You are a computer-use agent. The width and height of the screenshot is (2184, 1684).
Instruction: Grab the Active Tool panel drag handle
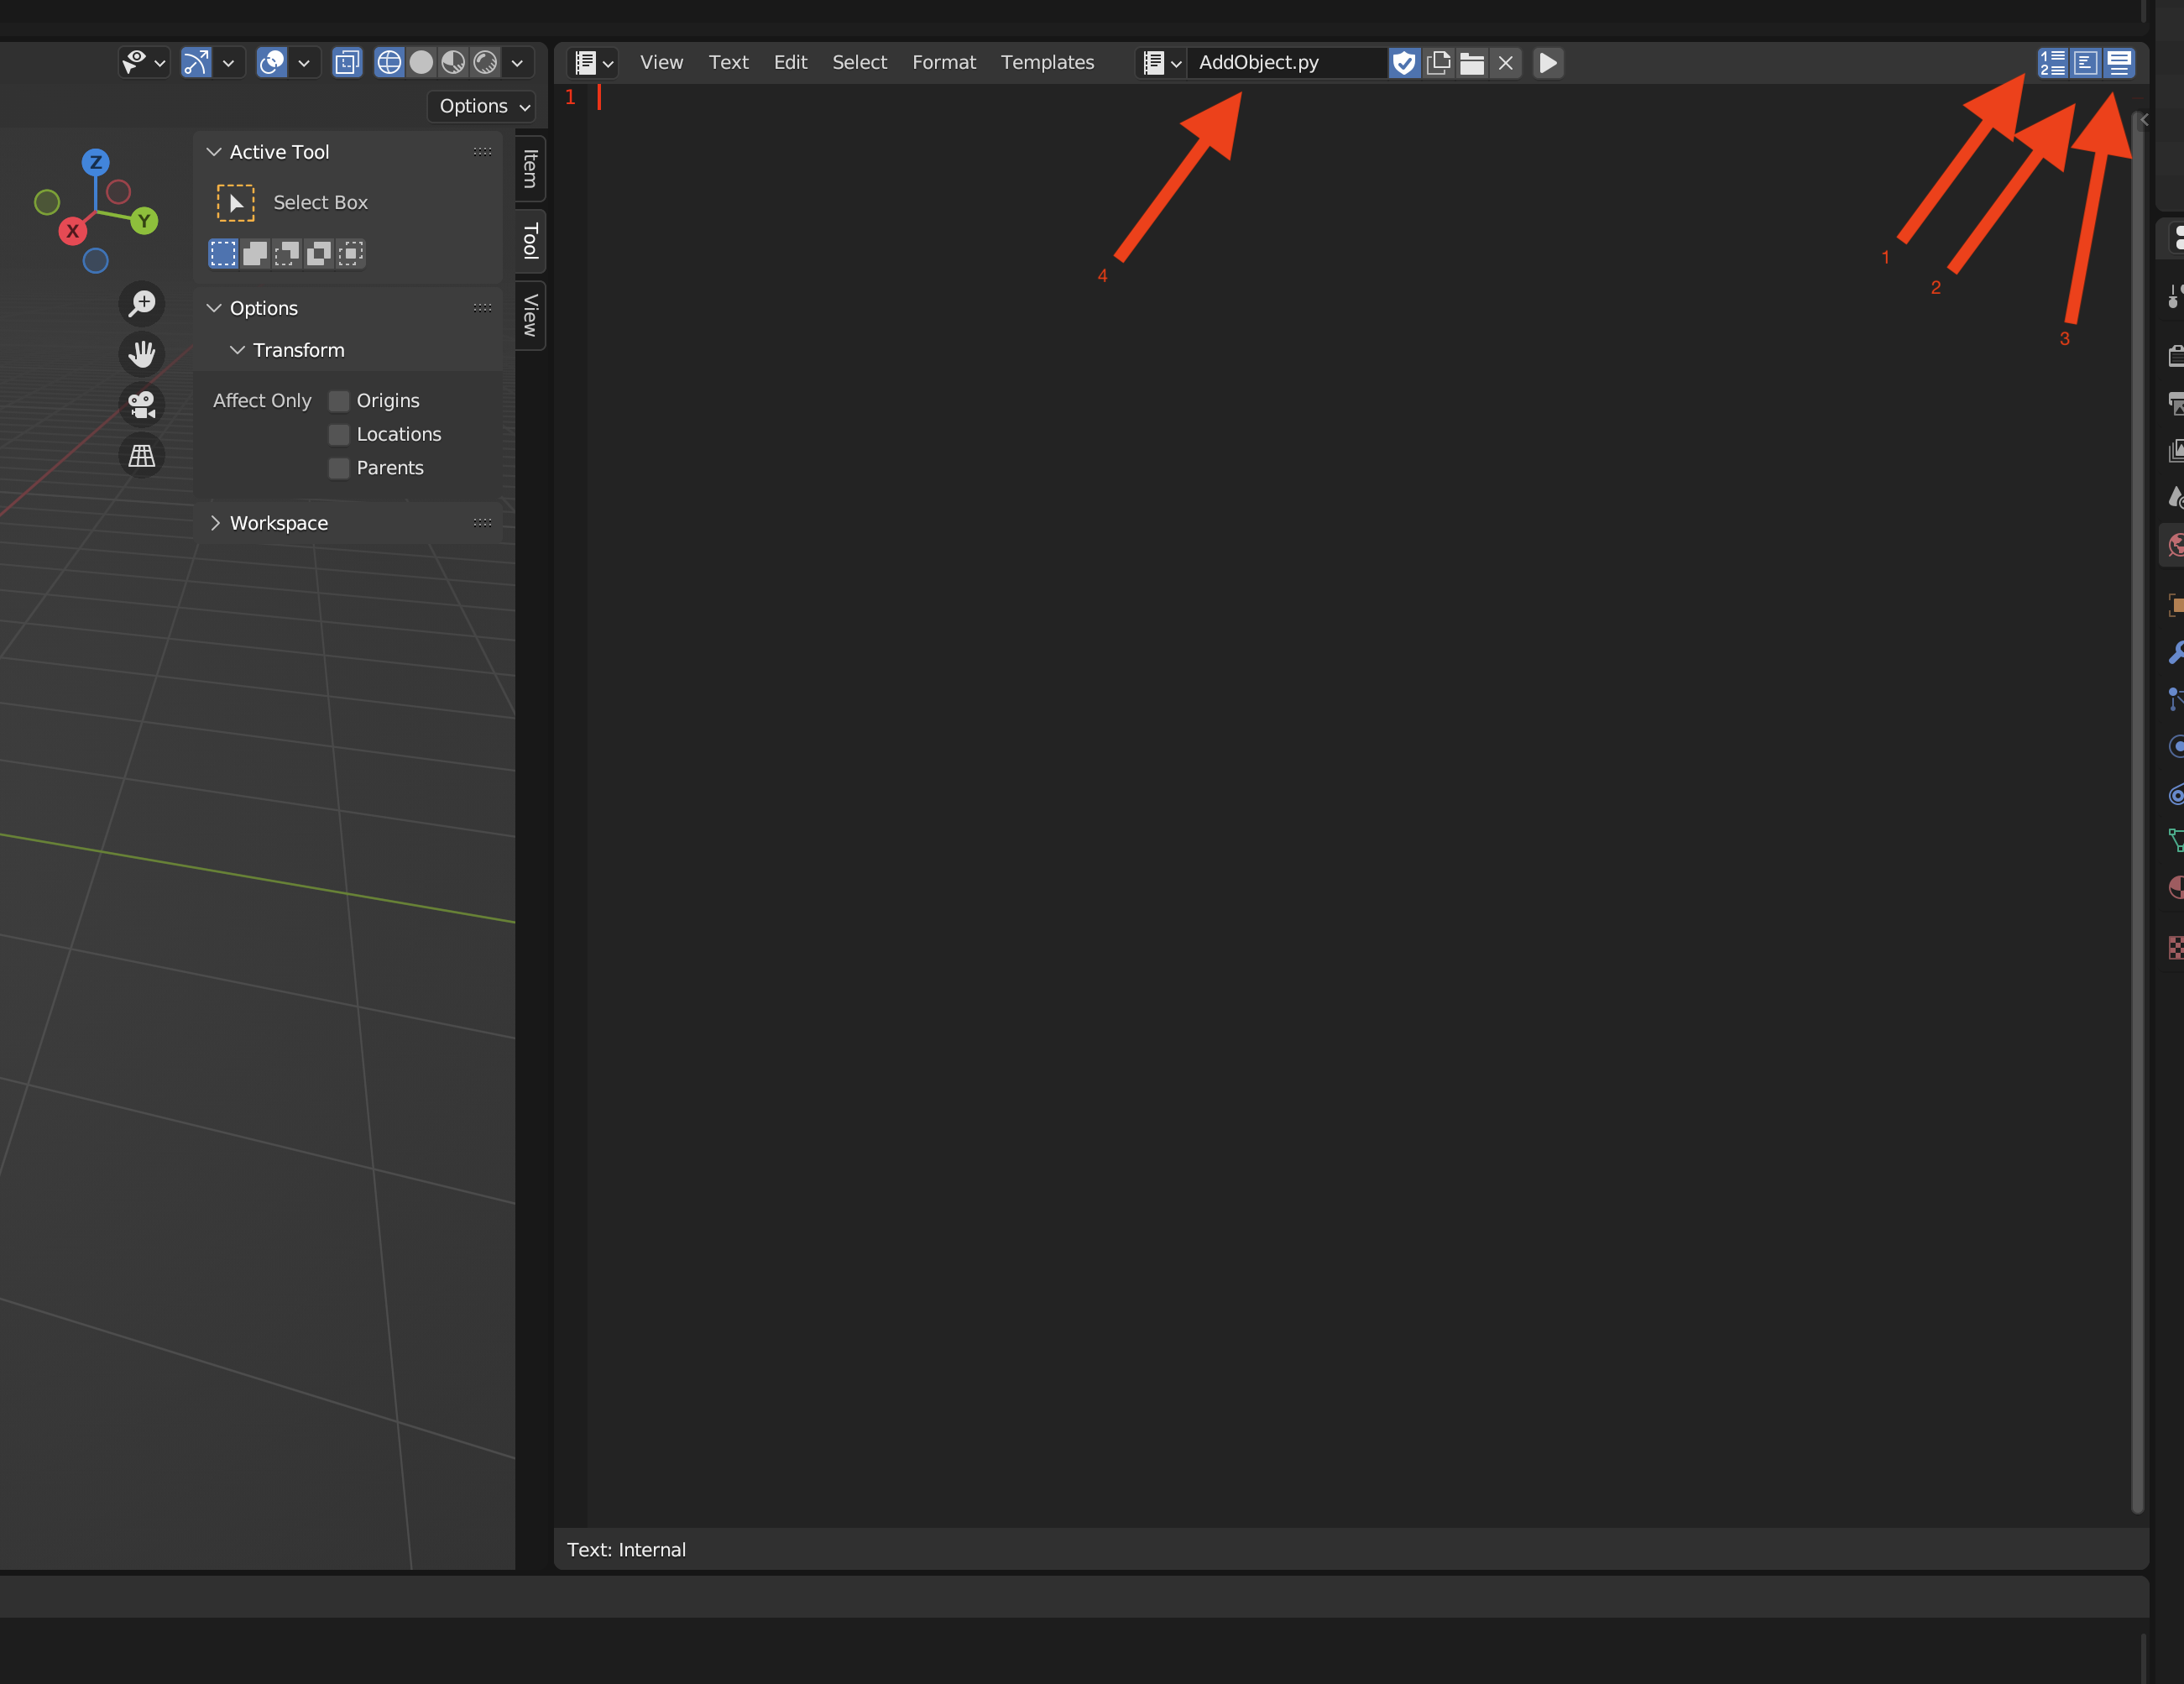pyautogui.click(x=482, y=152)
